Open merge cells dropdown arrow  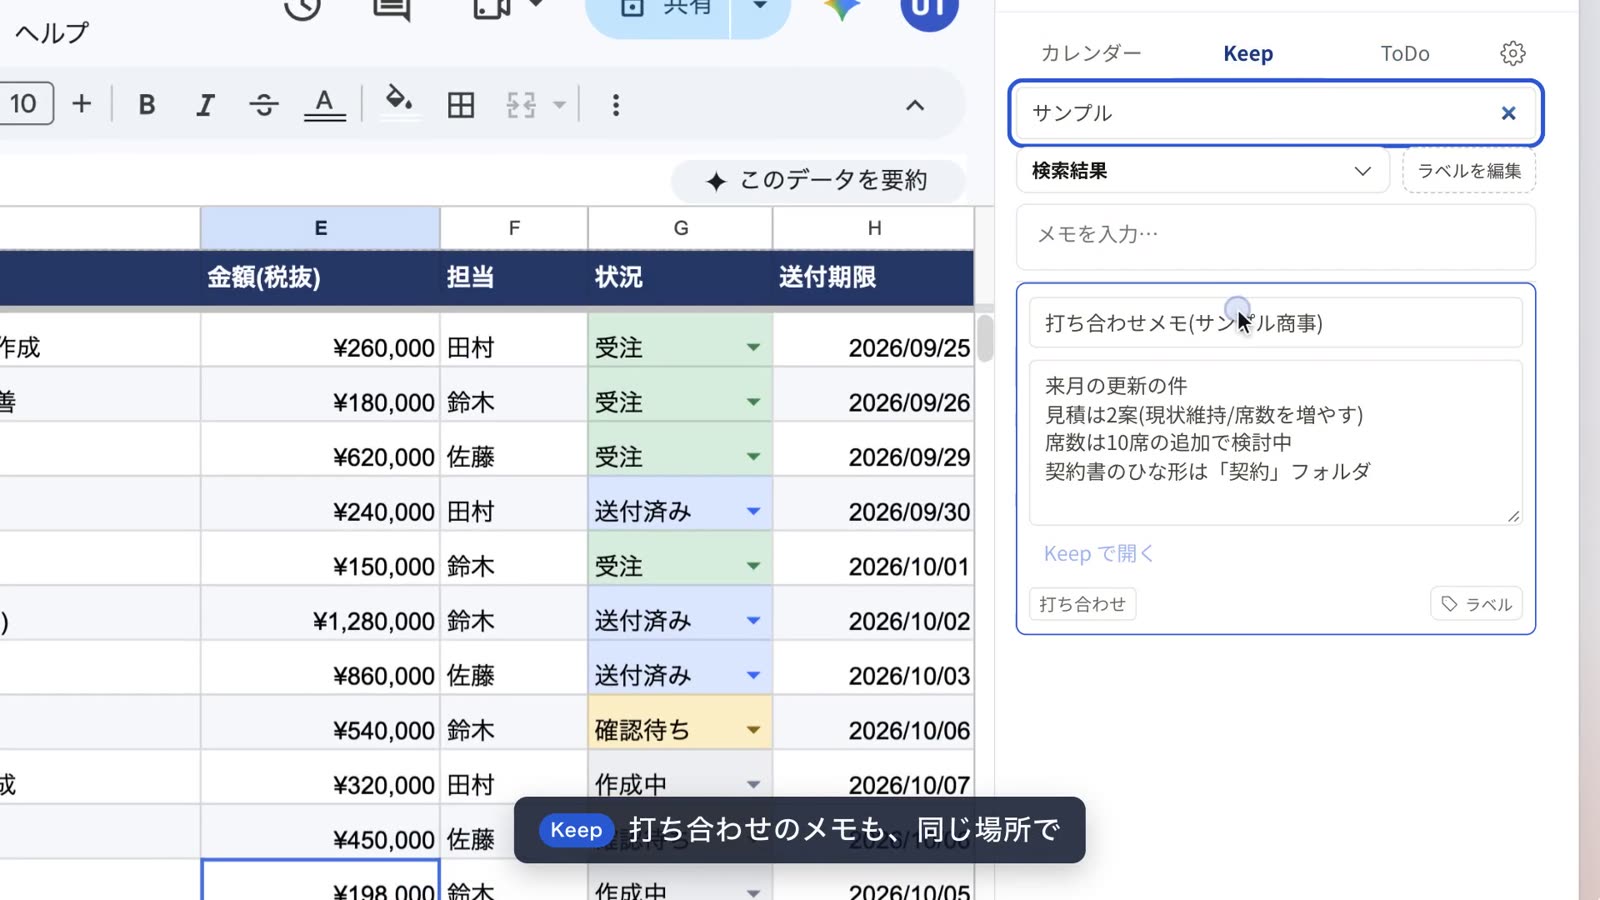click(x=559, y=105)
